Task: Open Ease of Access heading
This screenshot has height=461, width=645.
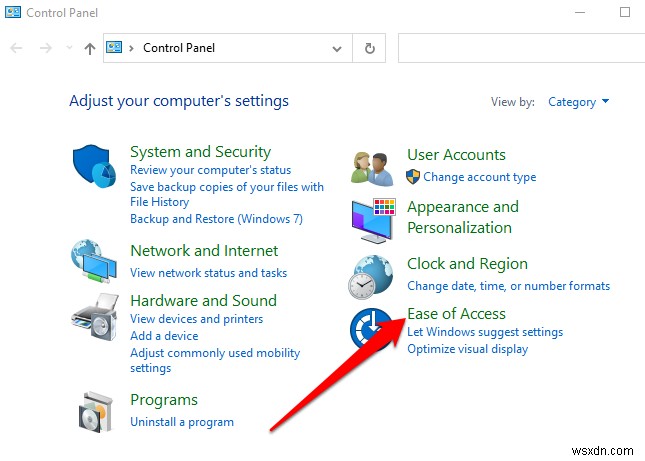Action: click(456, 314)
